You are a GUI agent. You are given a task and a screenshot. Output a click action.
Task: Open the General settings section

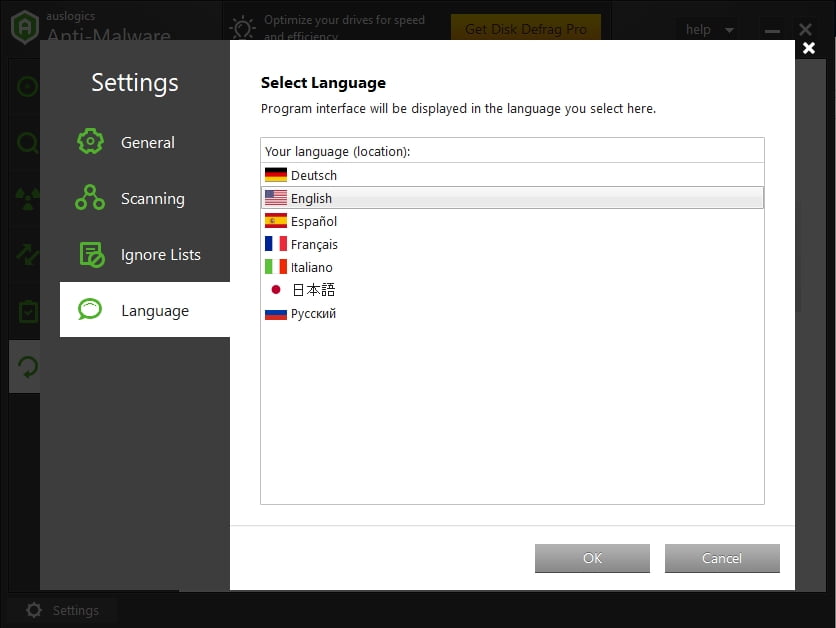(144, 142)
